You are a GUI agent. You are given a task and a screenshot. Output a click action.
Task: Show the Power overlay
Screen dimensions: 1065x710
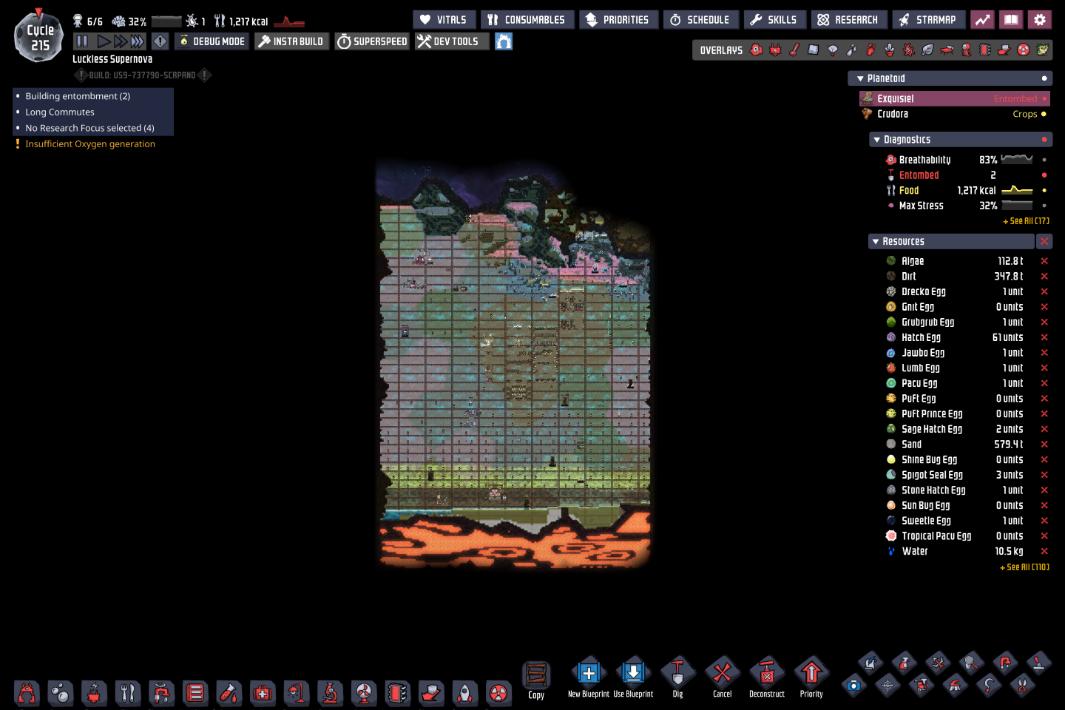pos(775,50)
